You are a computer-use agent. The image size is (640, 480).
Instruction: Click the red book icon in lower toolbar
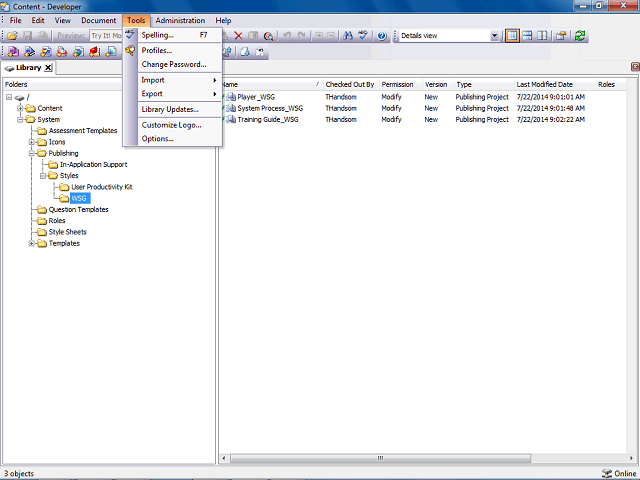coord(95,52)
